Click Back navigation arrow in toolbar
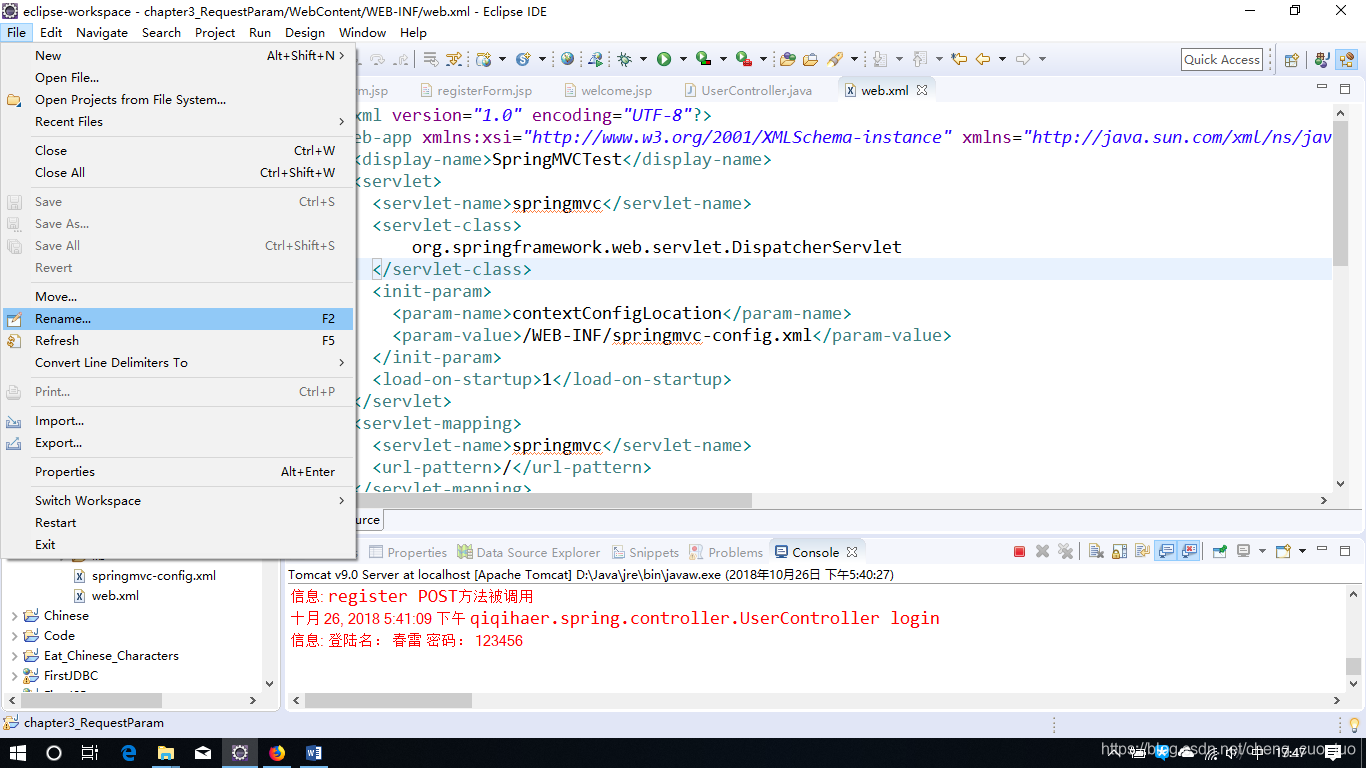1366x768 pixels. pyautogui.click(x=983, y=59)
